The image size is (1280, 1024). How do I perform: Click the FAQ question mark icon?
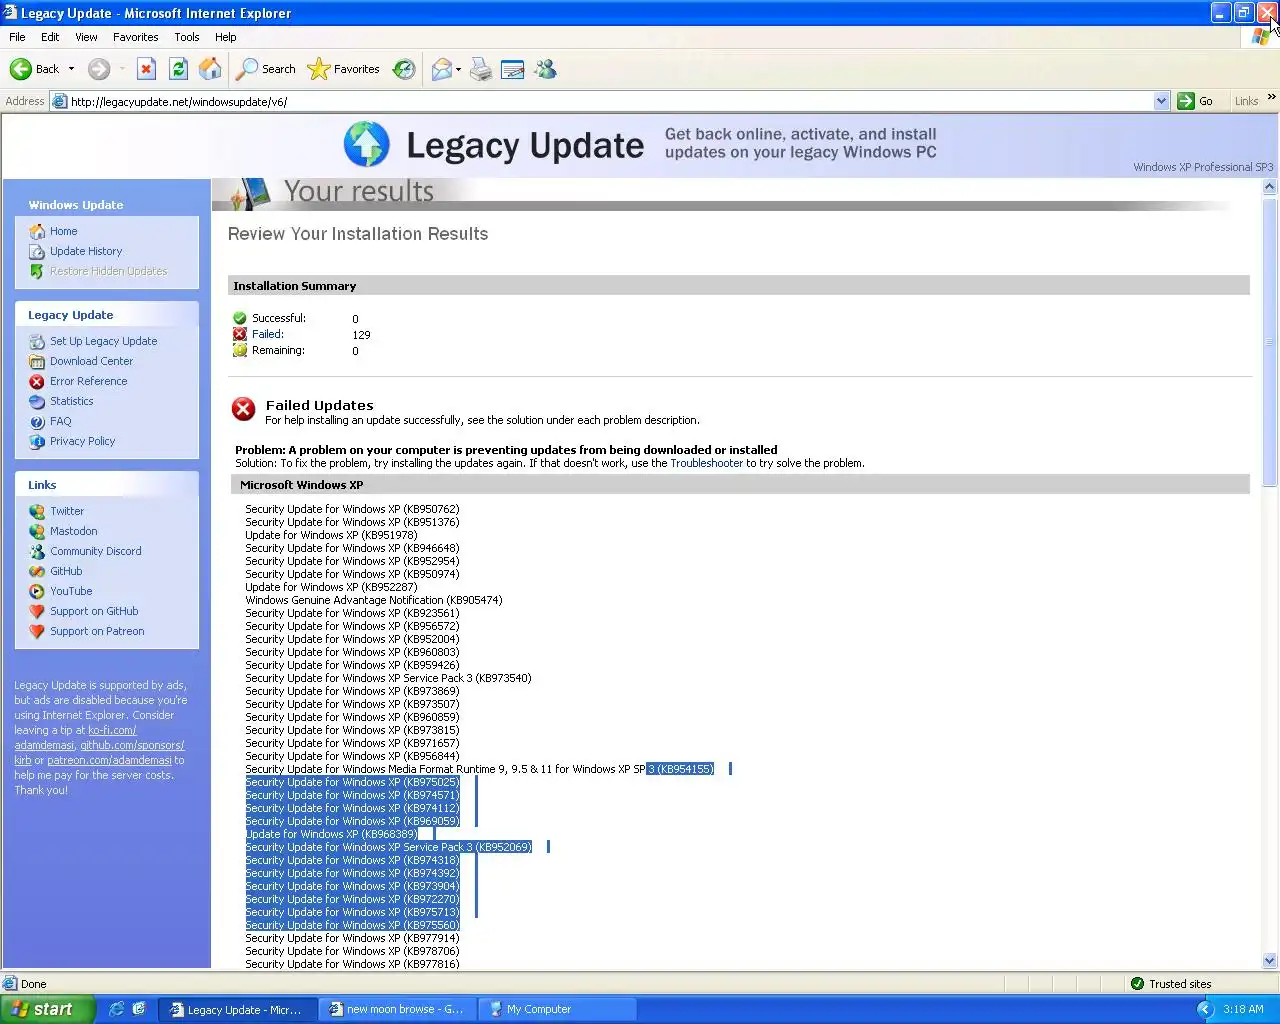tap(37, 421)
